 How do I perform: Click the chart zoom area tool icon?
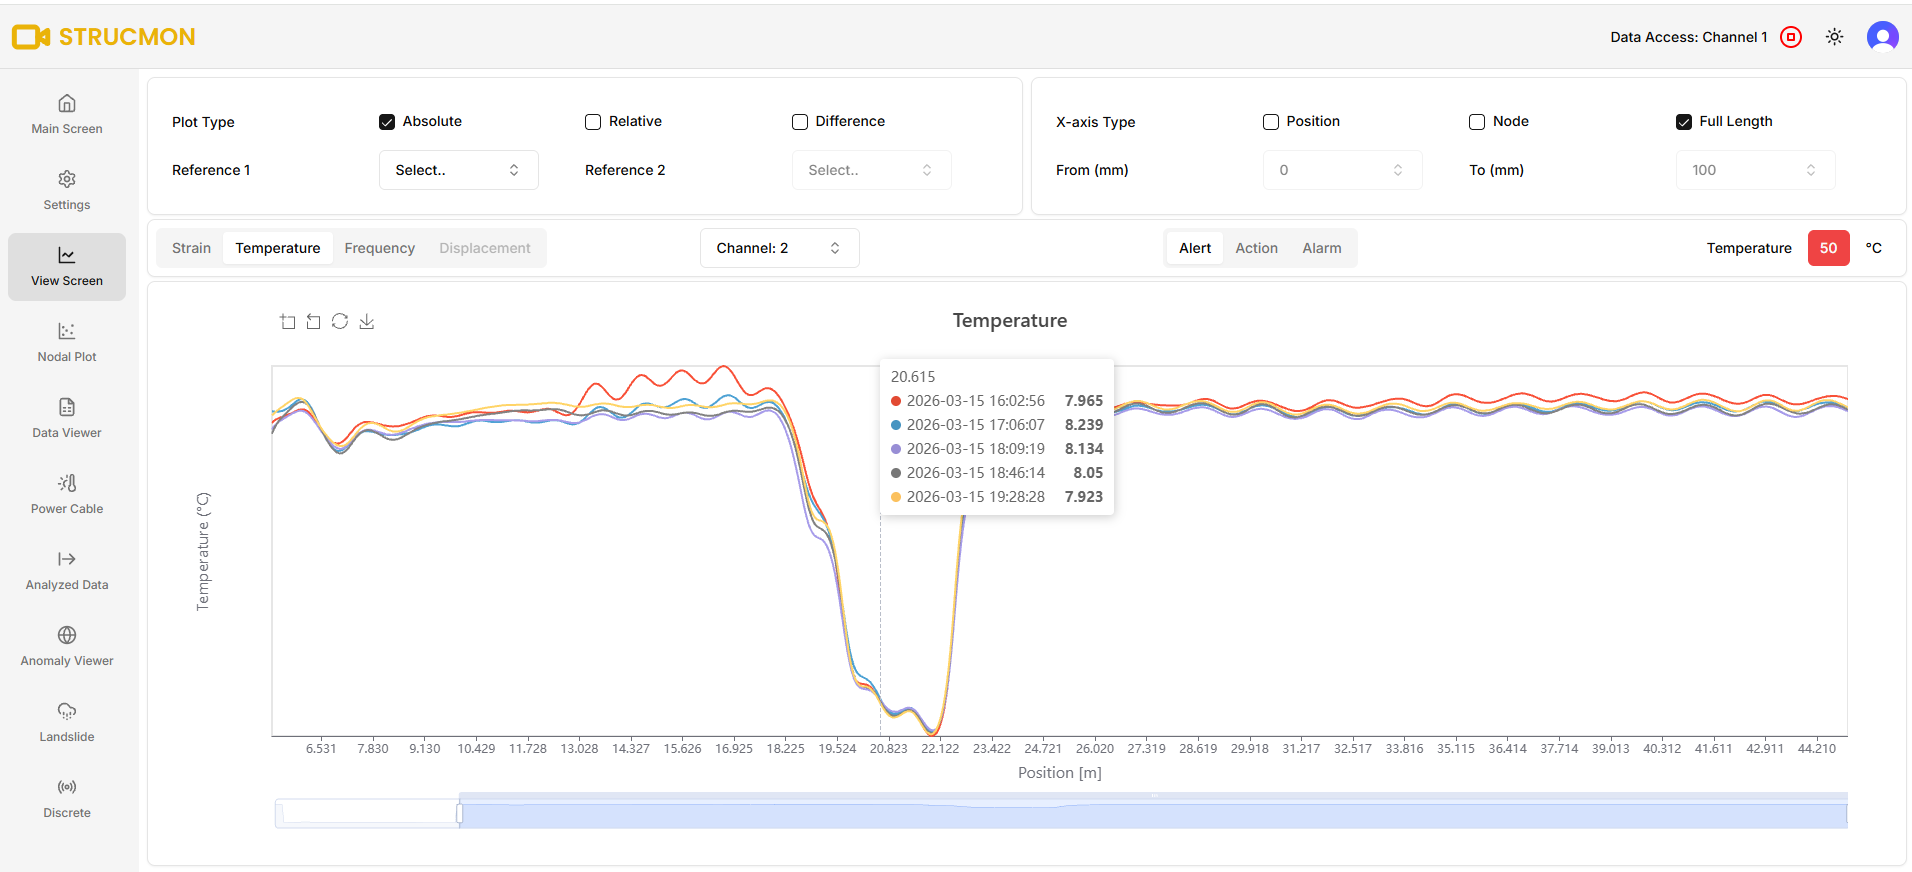(x=288, y=321)
